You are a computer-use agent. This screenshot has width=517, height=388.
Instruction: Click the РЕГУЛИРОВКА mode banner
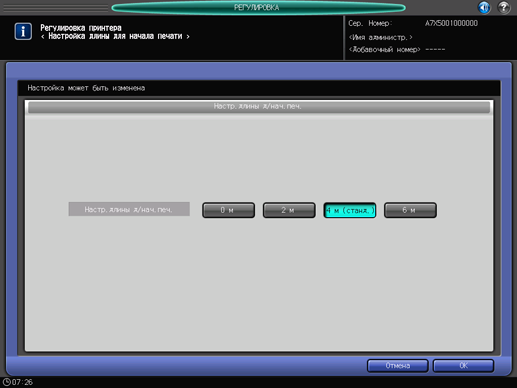(x=258, y=7)
